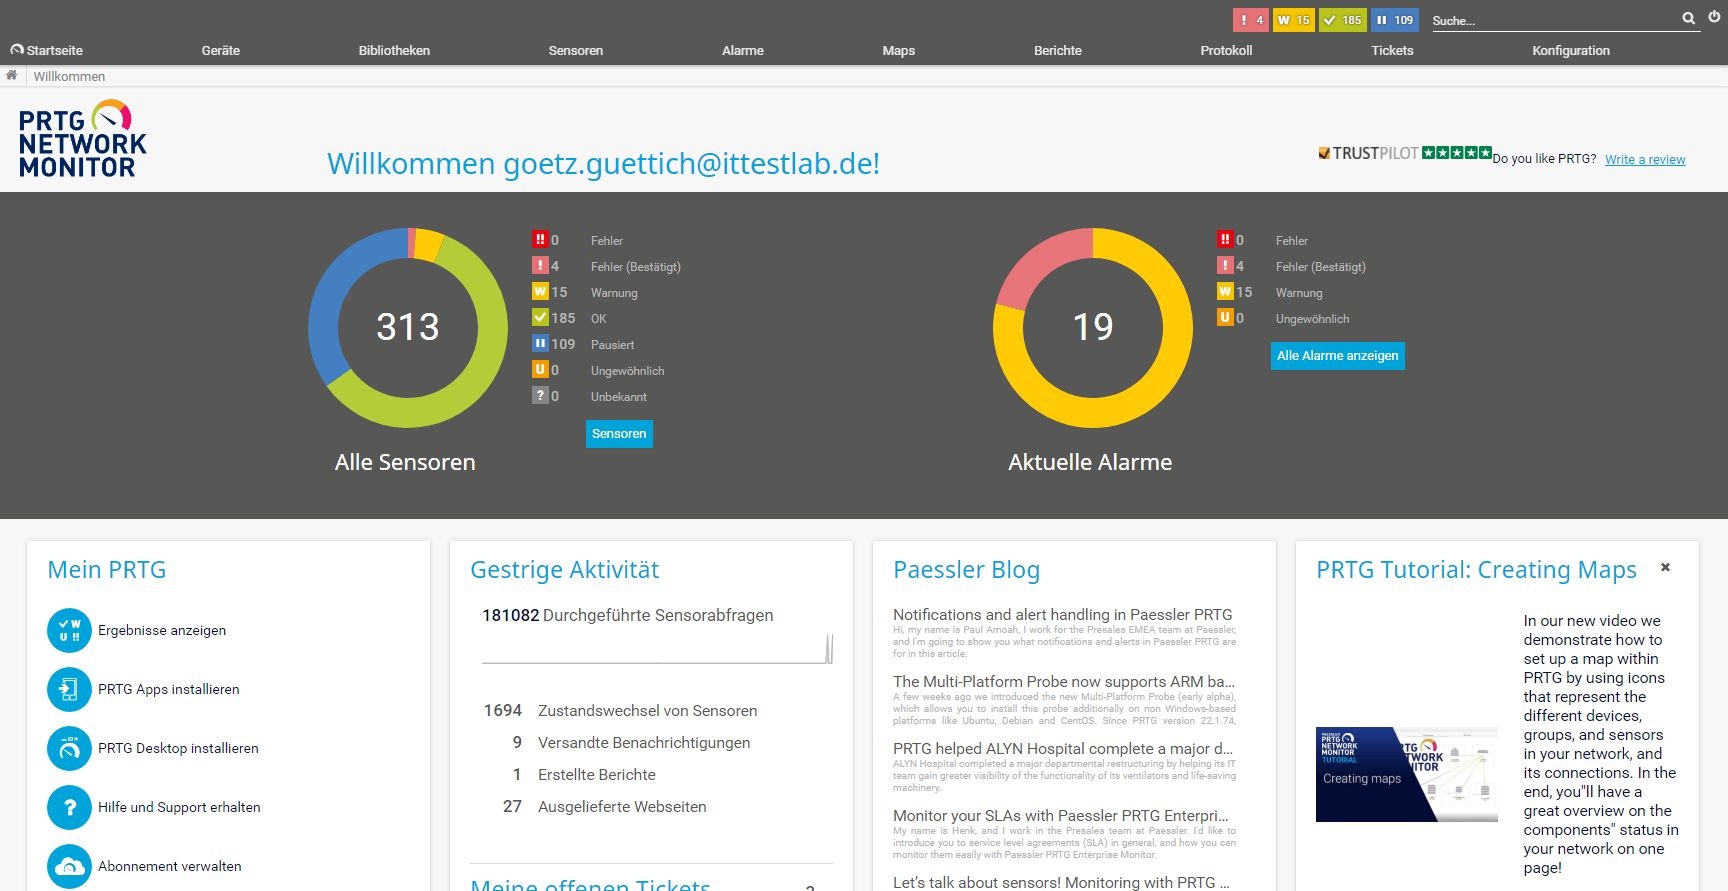
Task: Open the Creating maps video thumbnail
Action: click(x=1406, y=775)
